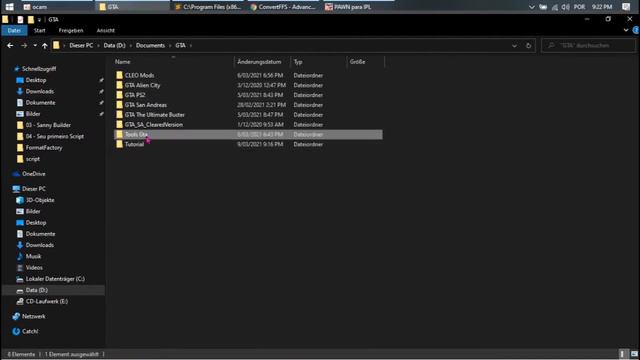Open Dokumente under Schnellzugriff
Screen dimensions: 640x360
click(40, 102)
